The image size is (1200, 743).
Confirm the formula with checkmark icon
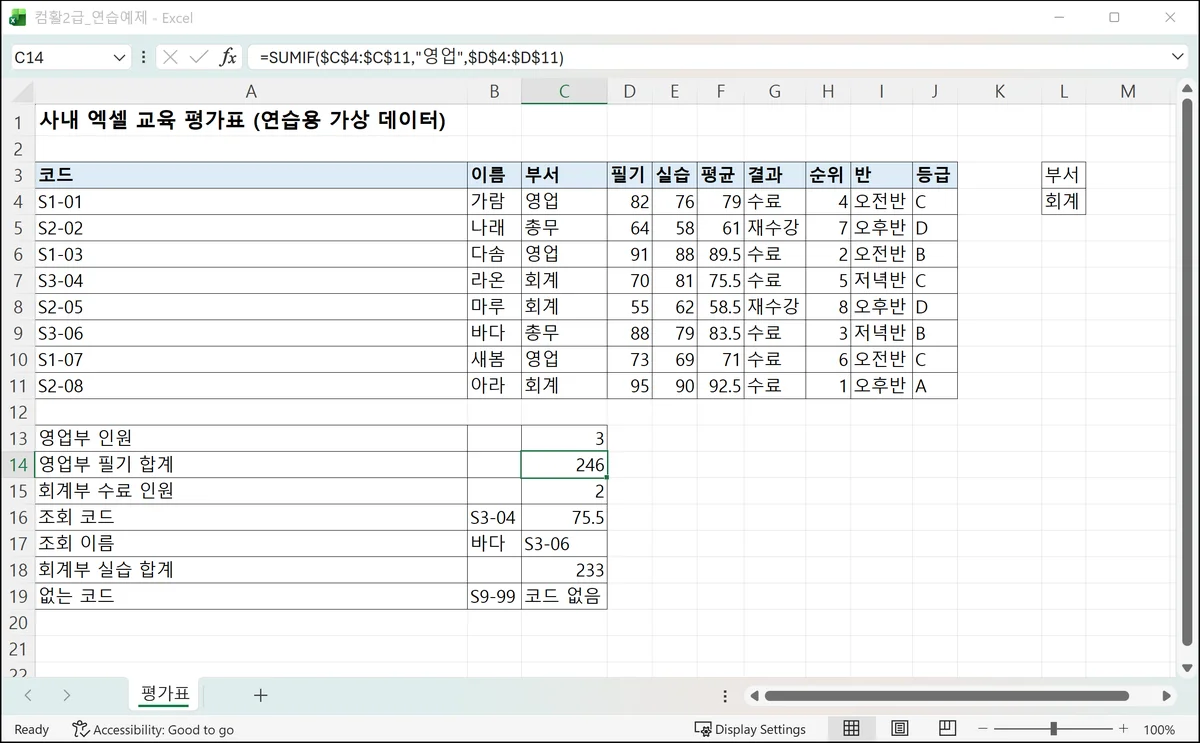coord(198,57)
